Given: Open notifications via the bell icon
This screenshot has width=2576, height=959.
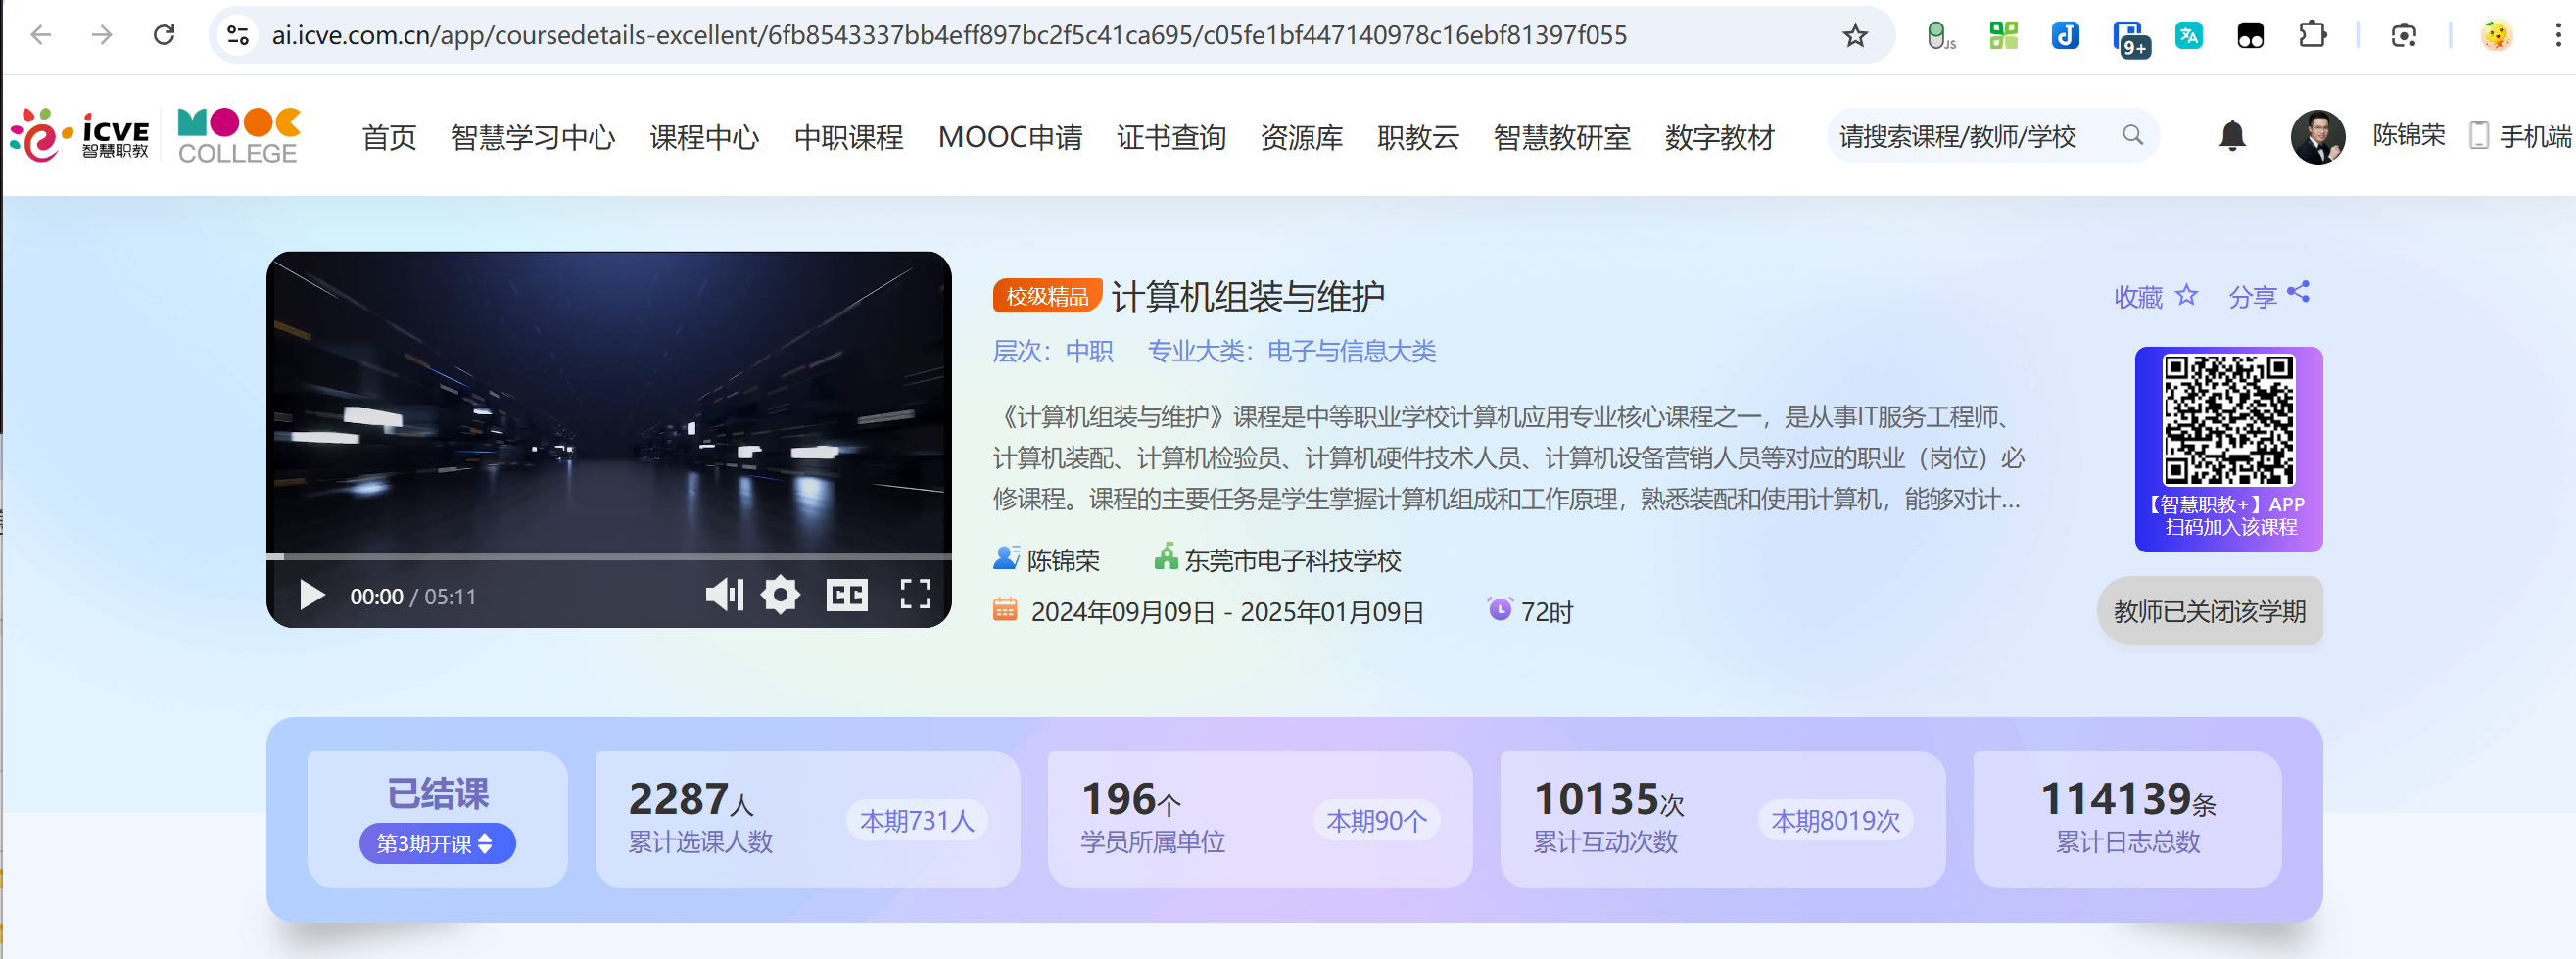Looking at the screenshot, I should (2232, 136).
